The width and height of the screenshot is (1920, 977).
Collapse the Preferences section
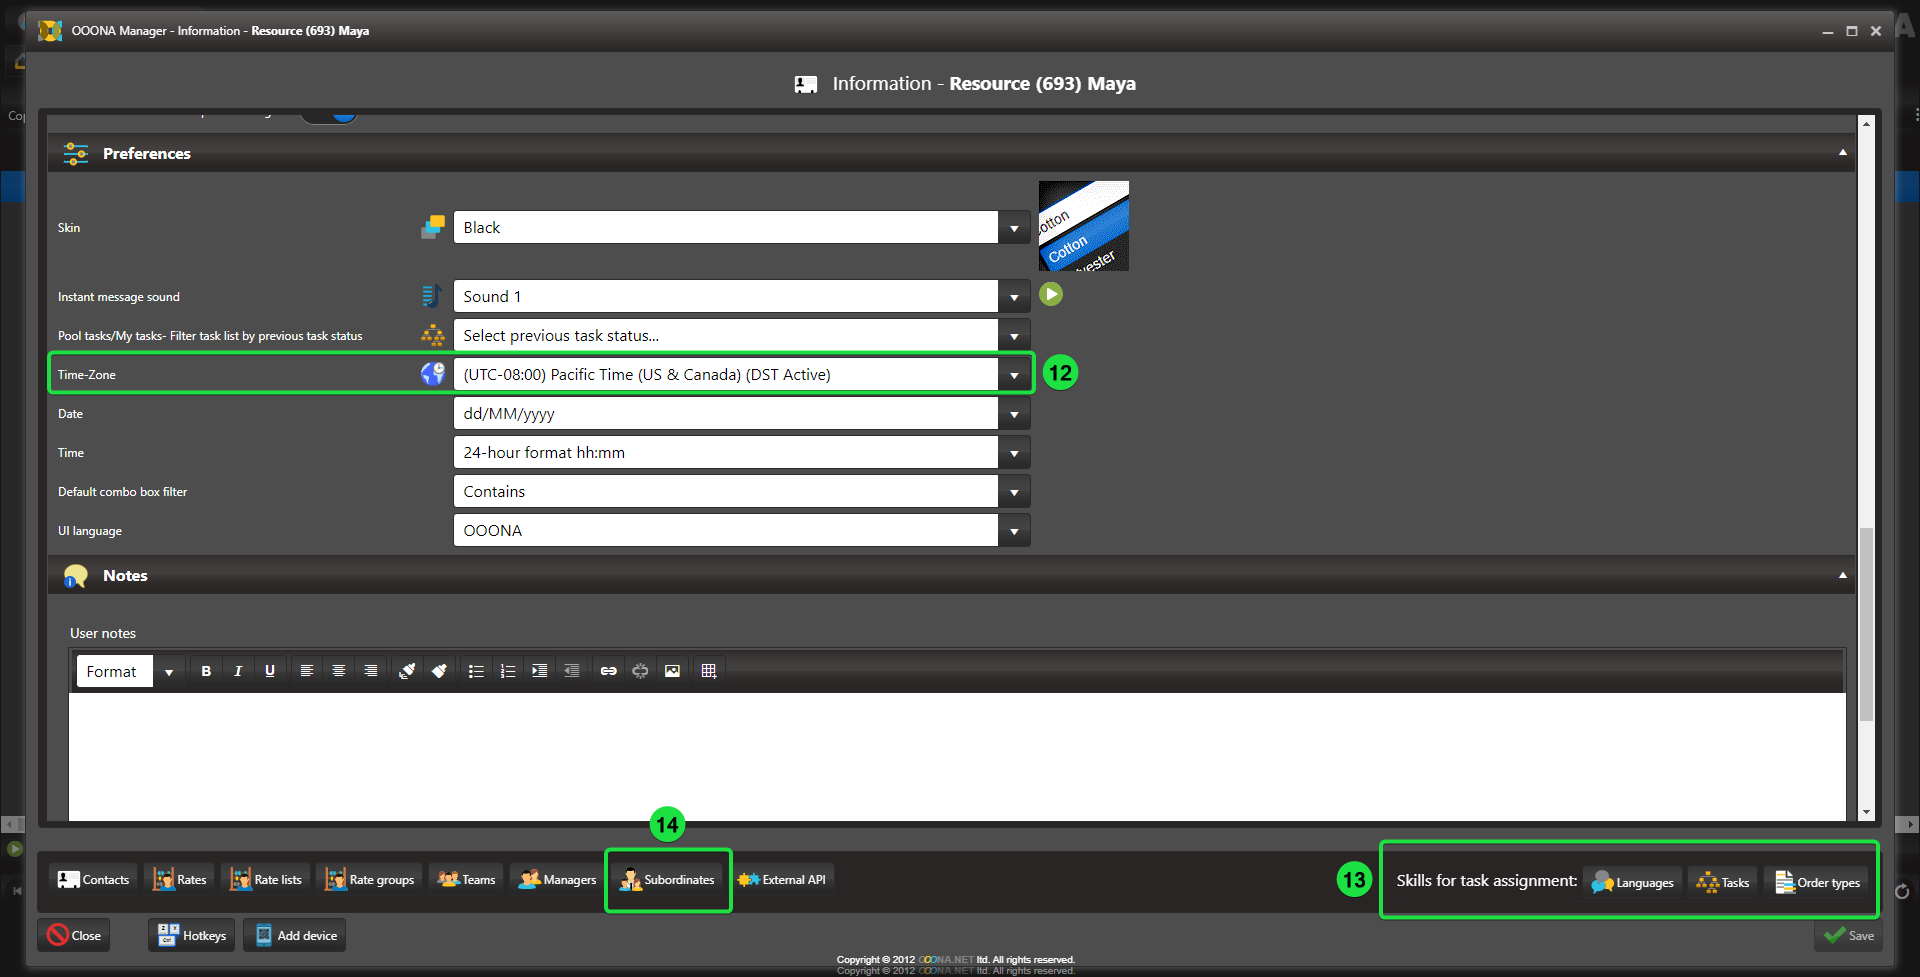click(1842, 153)
